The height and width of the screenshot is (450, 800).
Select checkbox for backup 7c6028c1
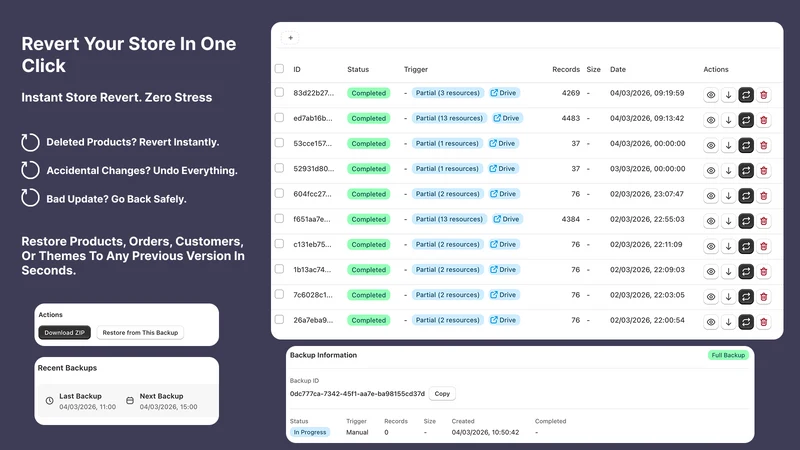(x=279, y=294)
